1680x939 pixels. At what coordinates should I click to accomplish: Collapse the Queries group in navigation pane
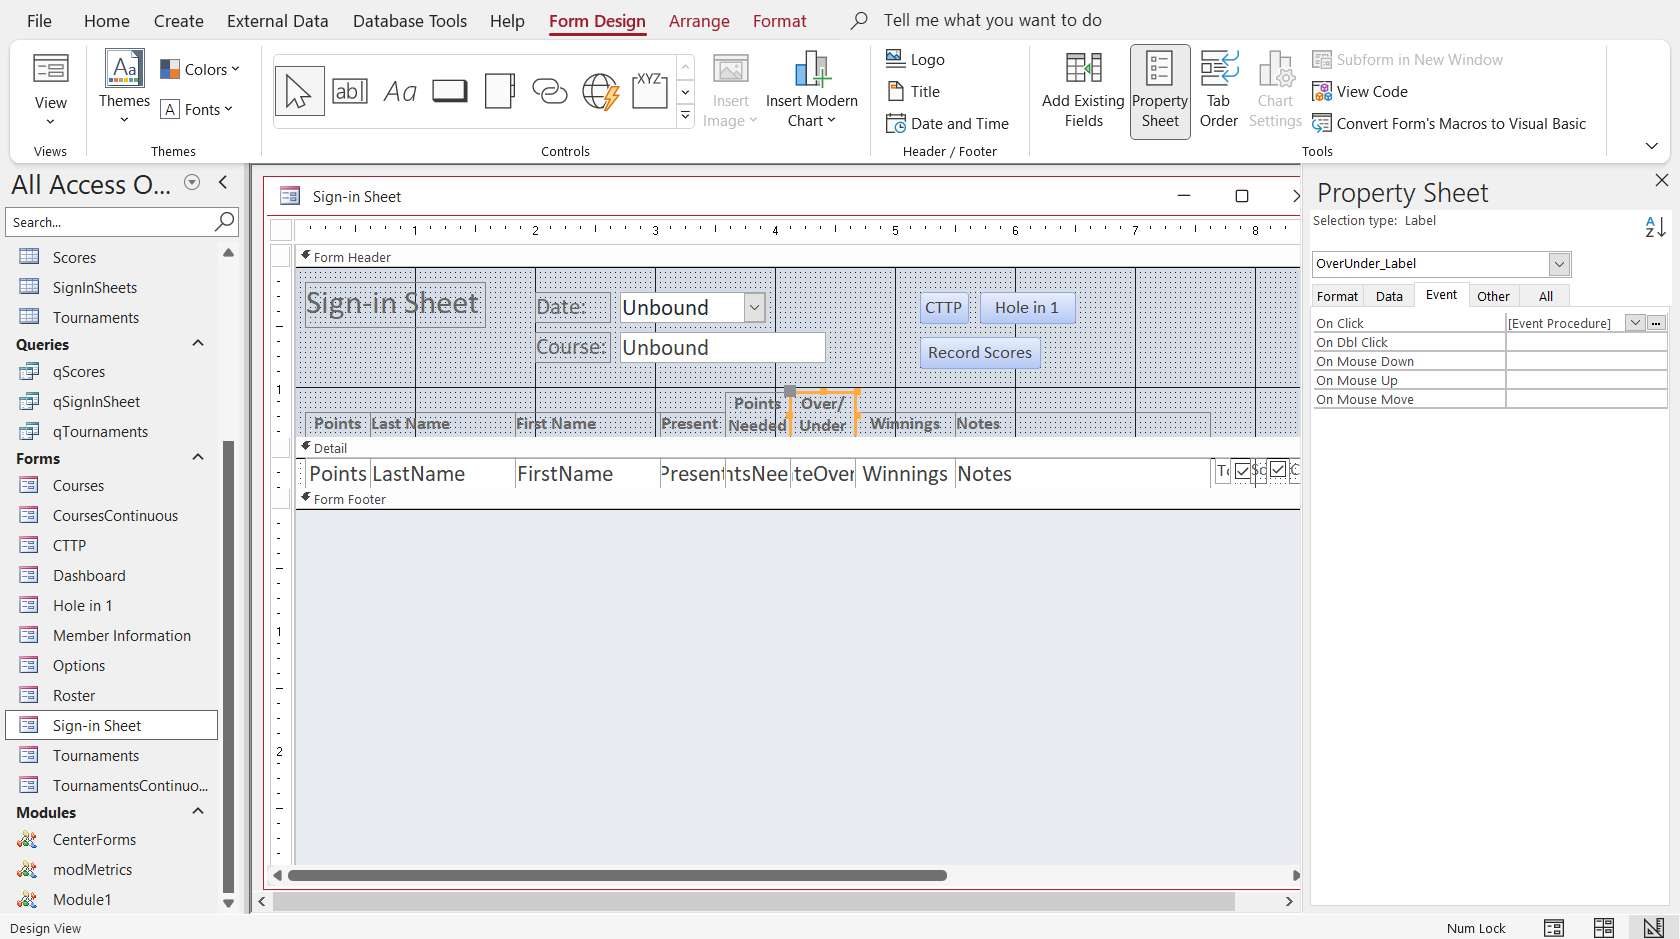click(198, 344)
